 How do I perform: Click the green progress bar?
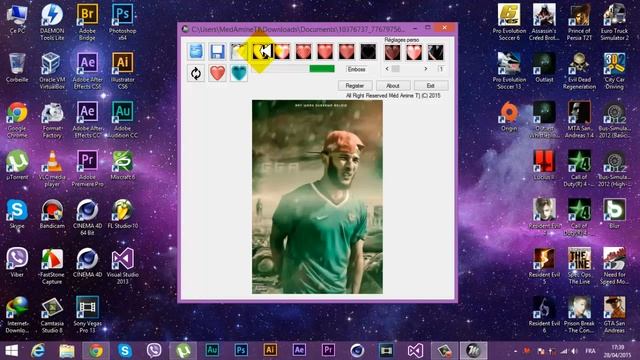click(x=322, y=69)
